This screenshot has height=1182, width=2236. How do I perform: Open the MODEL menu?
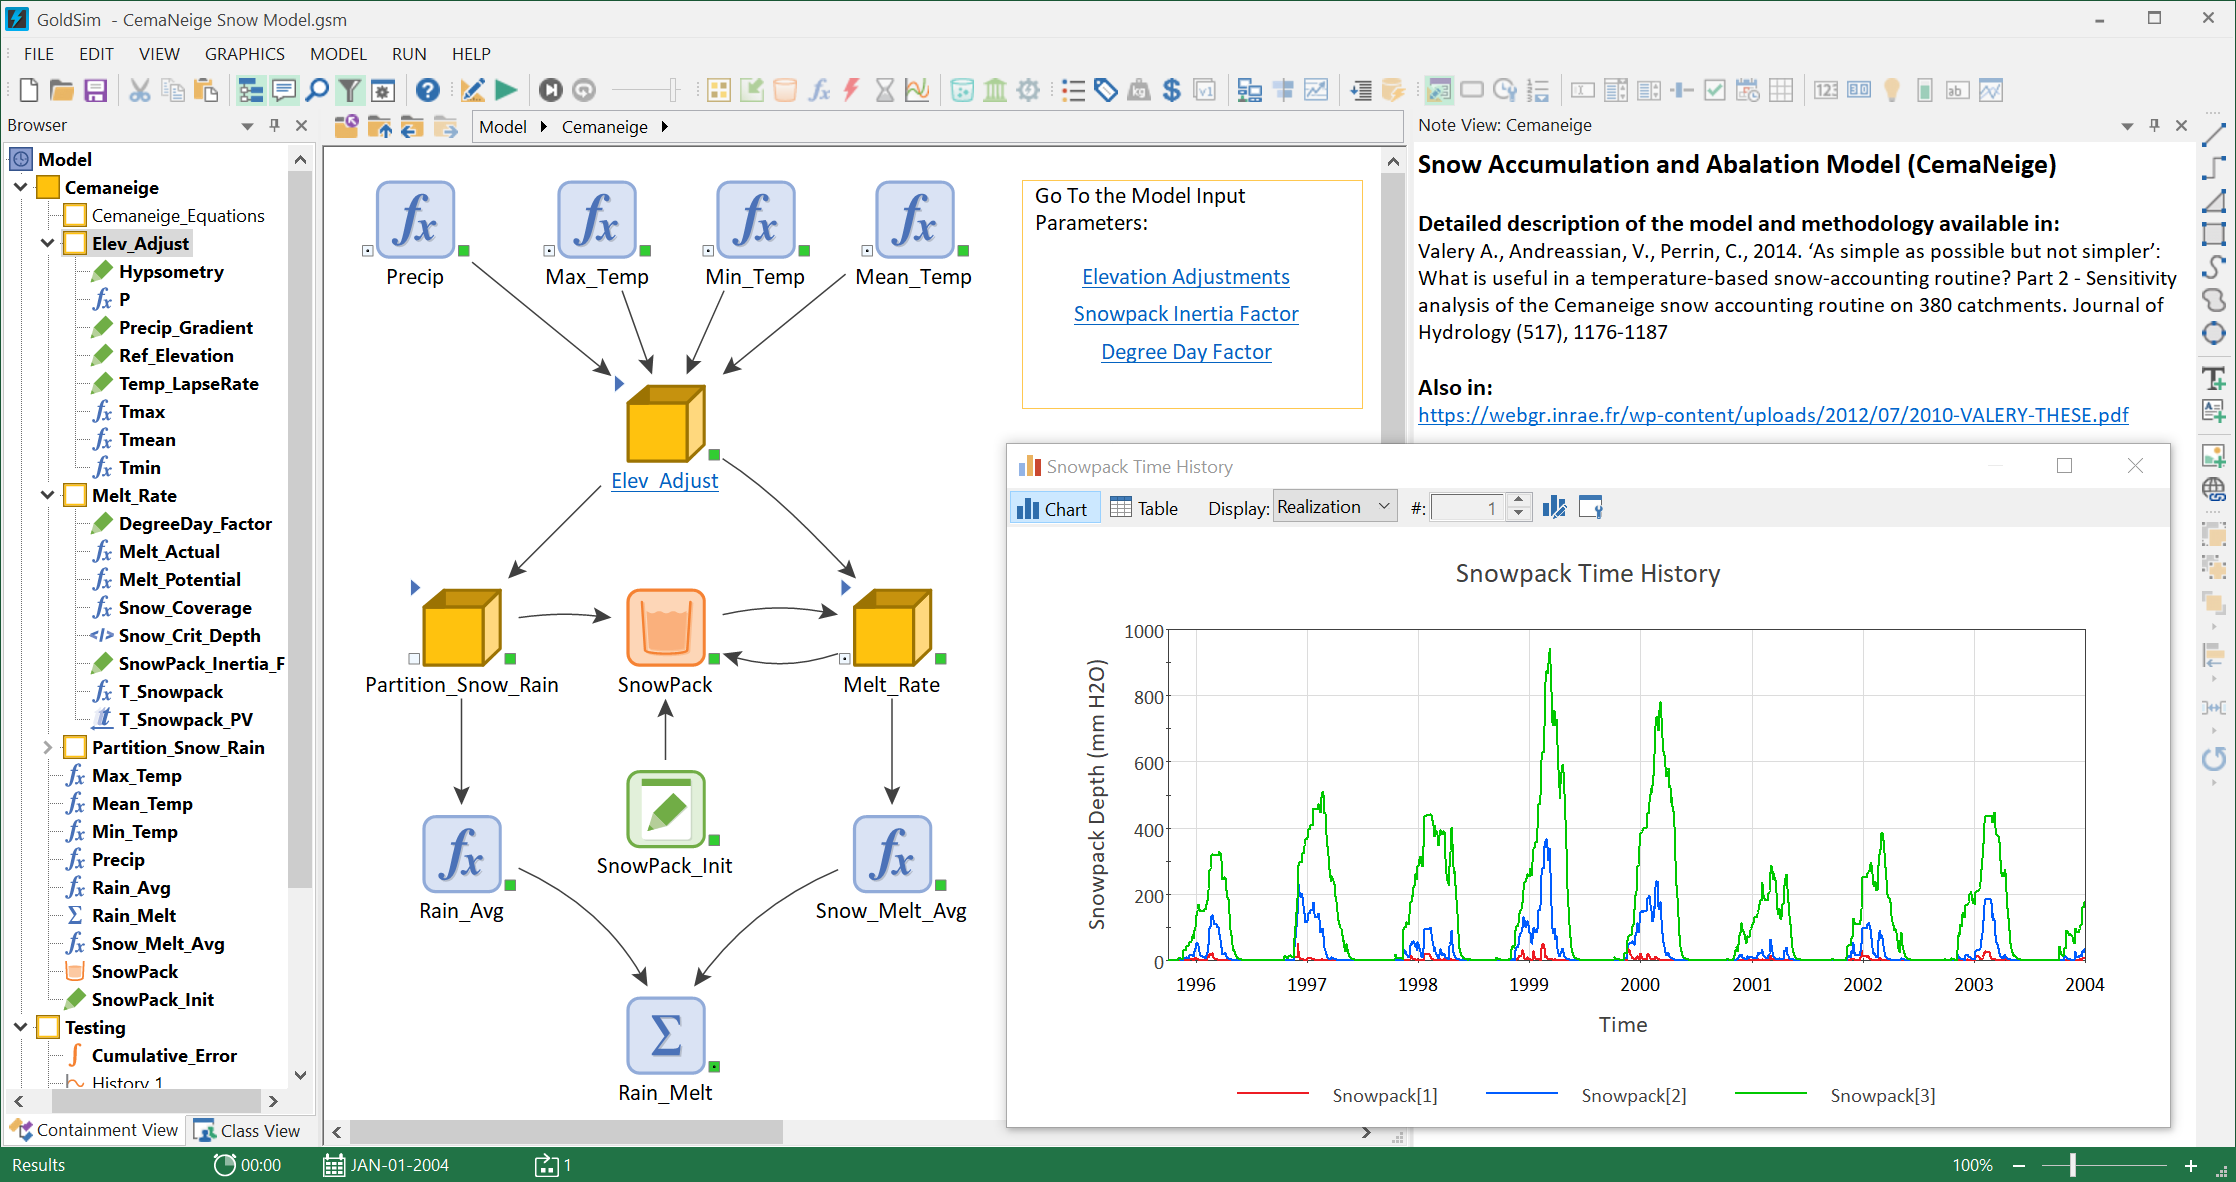[338, 54]
